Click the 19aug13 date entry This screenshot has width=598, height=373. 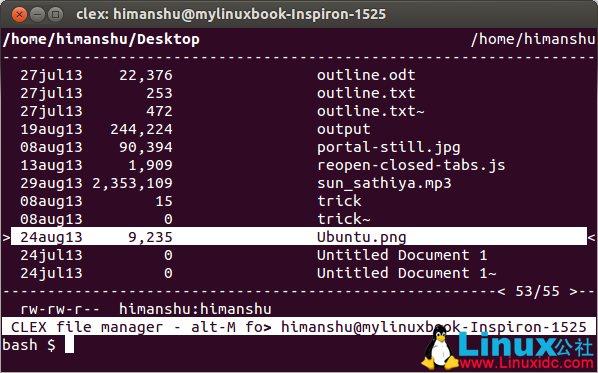(x=51, y=129)
